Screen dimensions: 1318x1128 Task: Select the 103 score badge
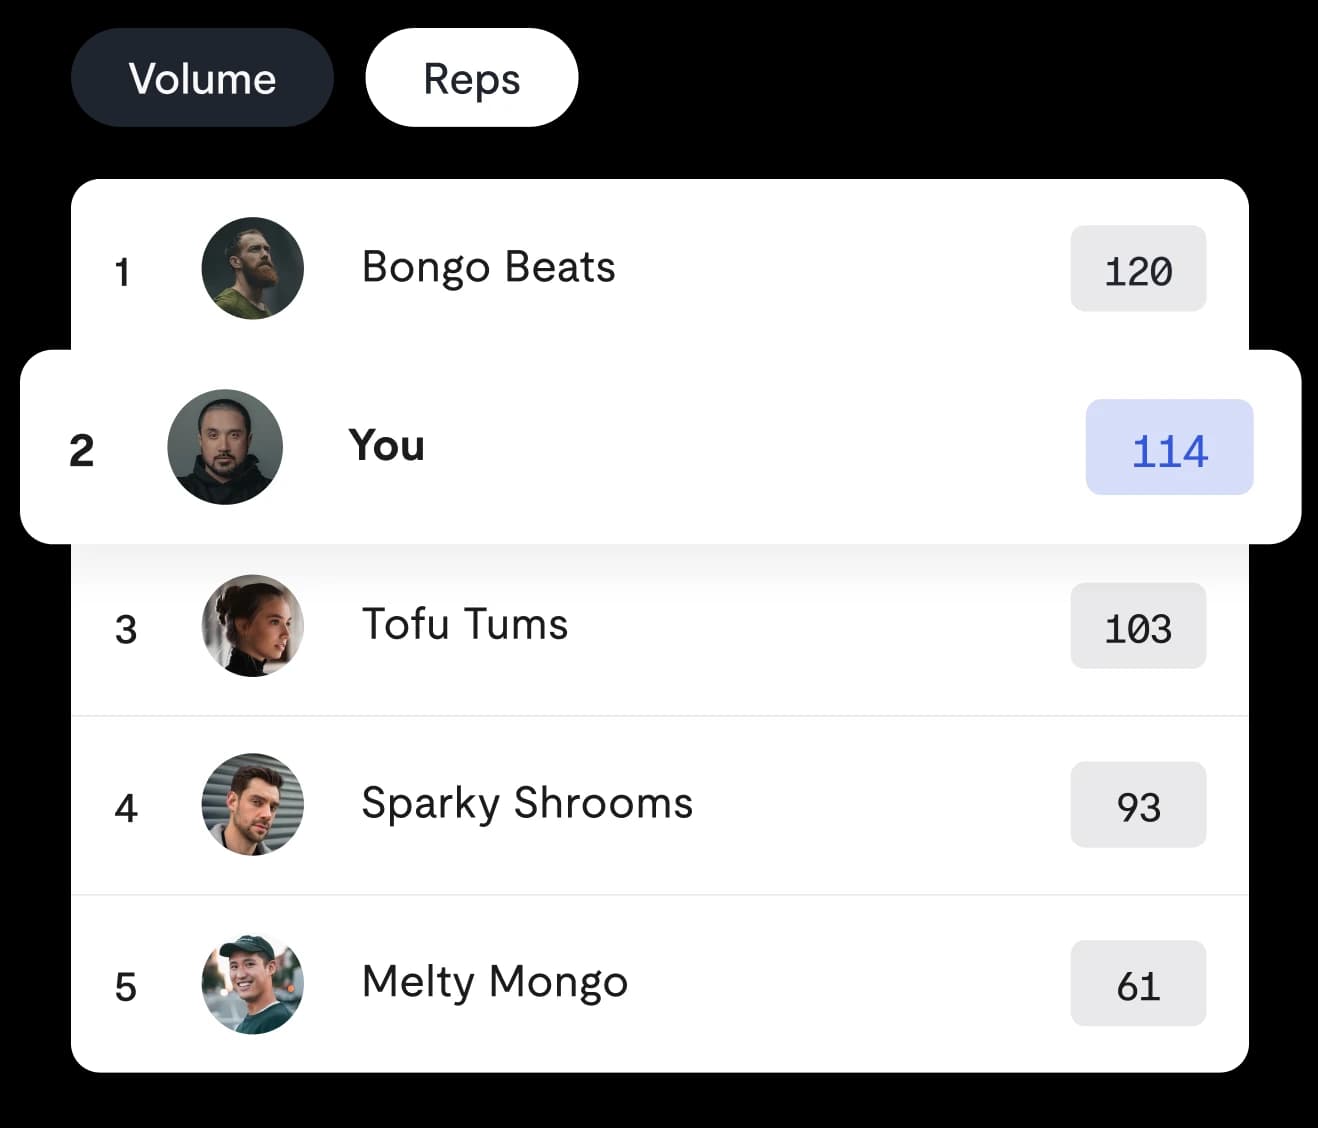click(x=1138, y=626)
